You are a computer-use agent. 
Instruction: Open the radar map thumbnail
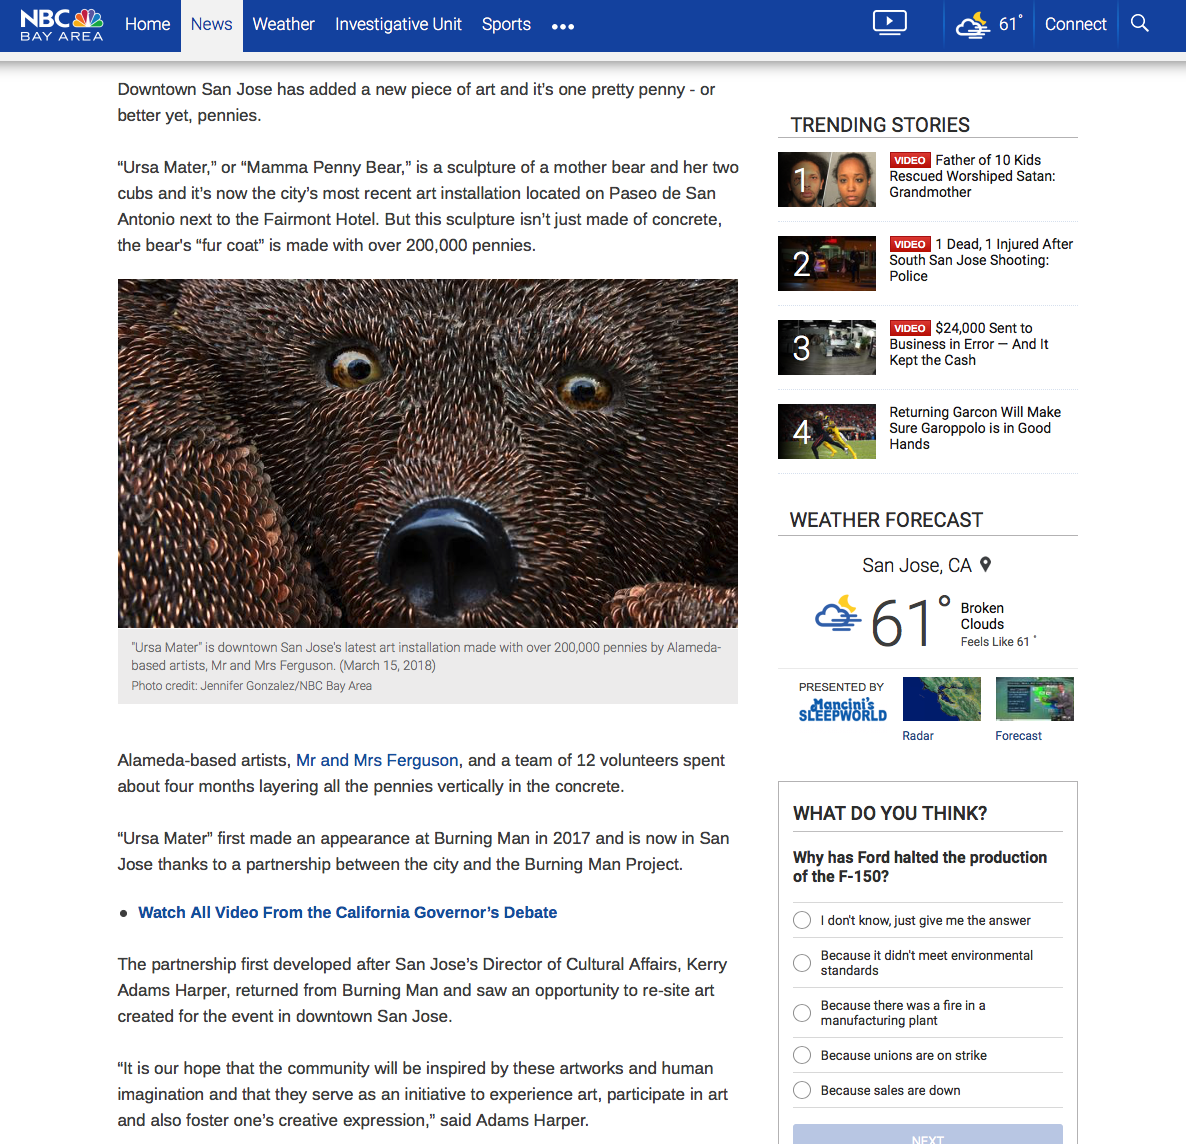942,698
